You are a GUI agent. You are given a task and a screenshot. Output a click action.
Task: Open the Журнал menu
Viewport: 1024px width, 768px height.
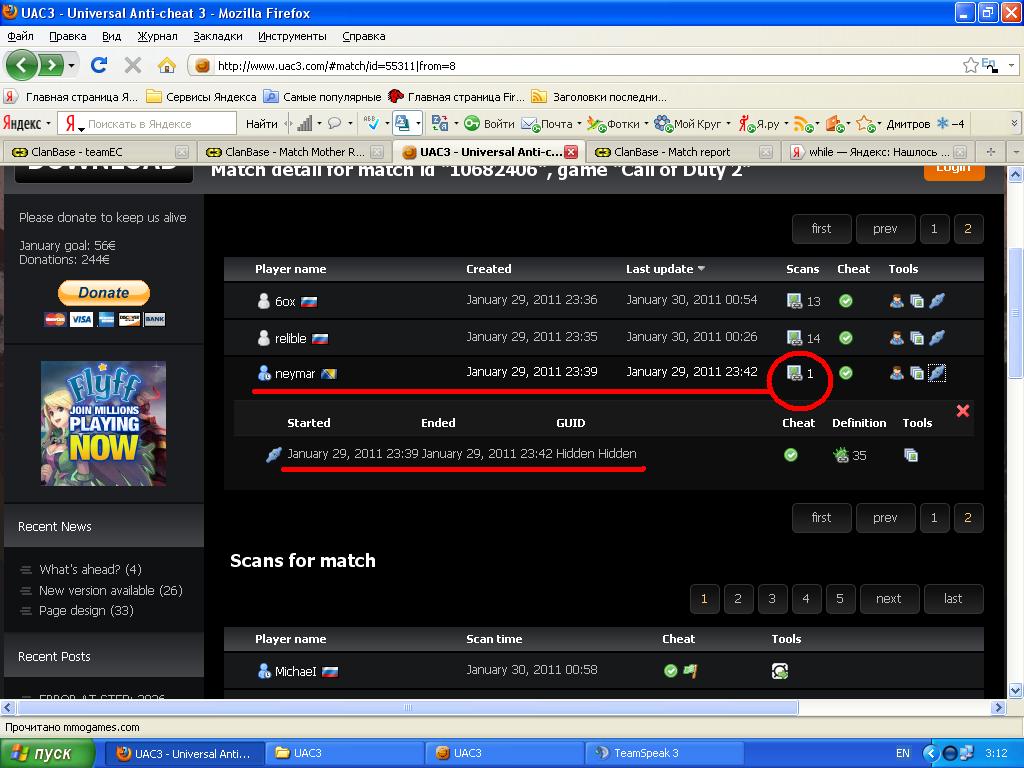(x=157, y=37)
